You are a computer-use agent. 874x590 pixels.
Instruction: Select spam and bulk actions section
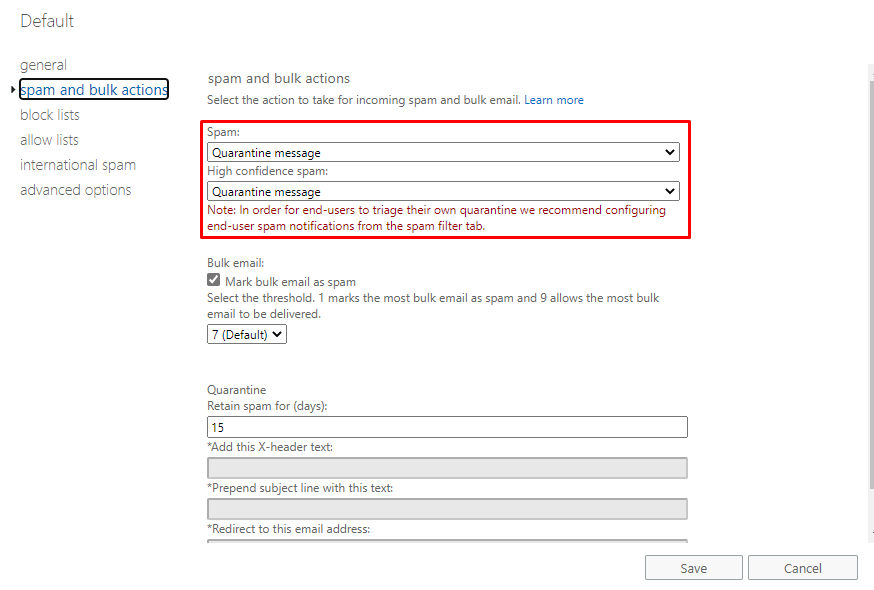pos(94,89)
